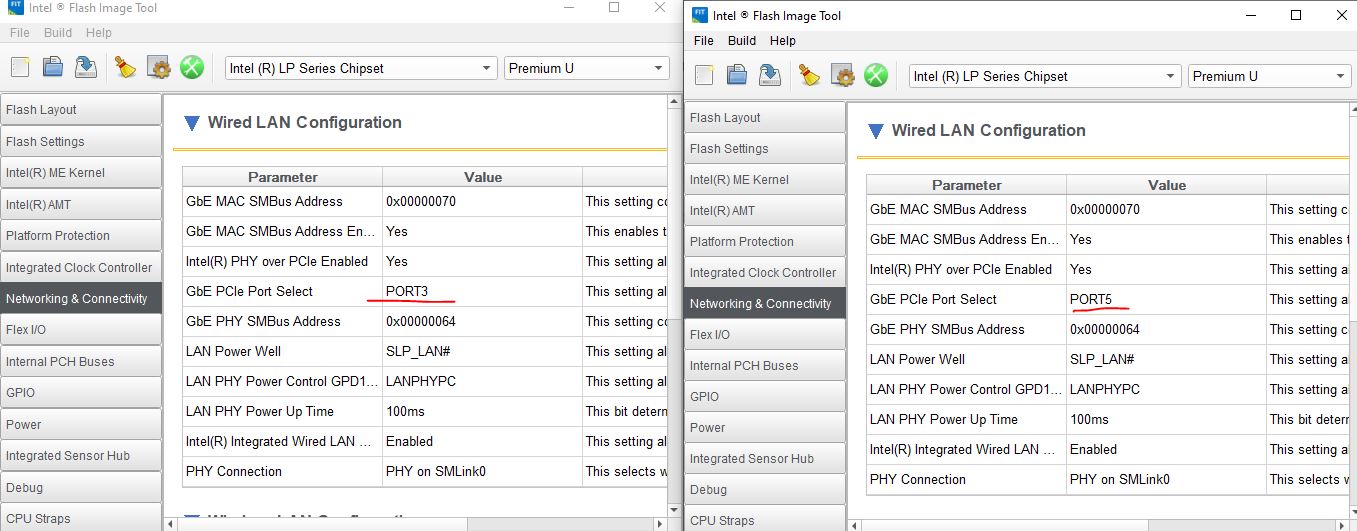Select Flex I/O tab in right window

765,334
